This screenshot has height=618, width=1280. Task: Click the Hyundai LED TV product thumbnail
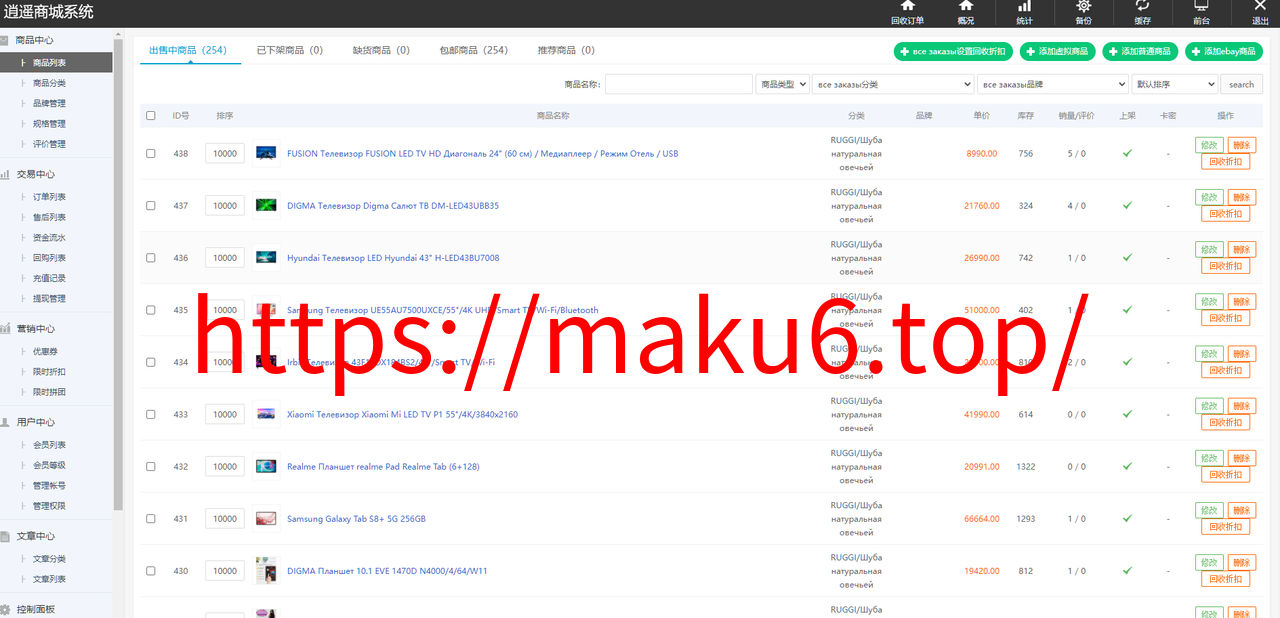(266, 257)
